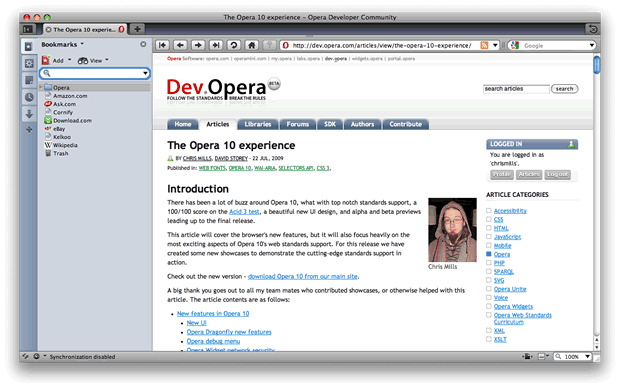Check the SVG category checkbox
620x389 pixels.
tap(489, 280)
